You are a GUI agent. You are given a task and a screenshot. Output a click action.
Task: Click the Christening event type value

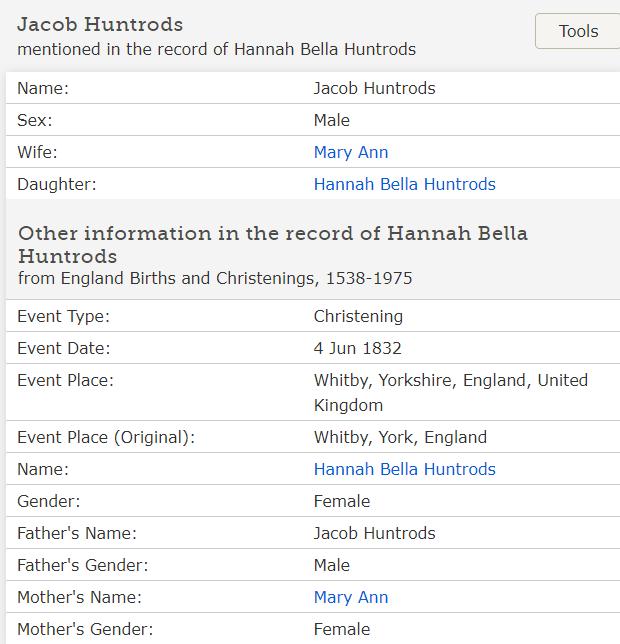click(x=358, y=316)
